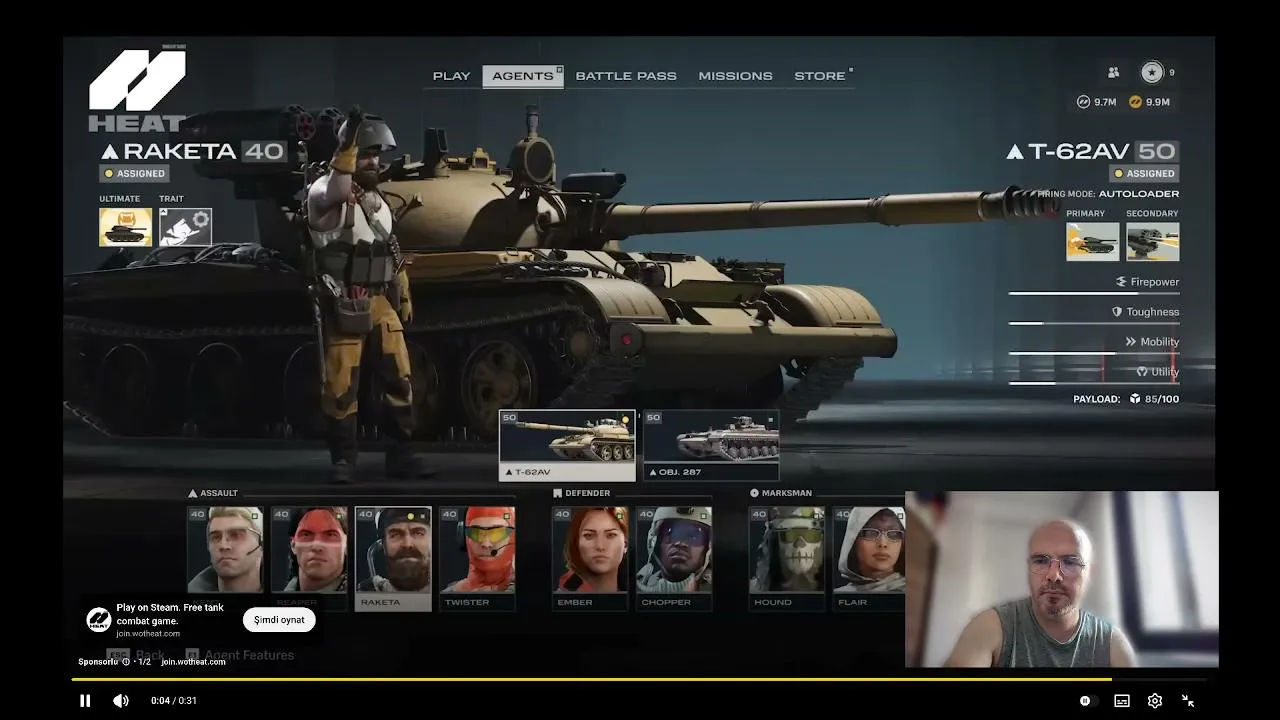Click the 0:04 / 0:31 time display
Image resolution: width=1280 pixels, height=720 pixels.
(174, 701)
